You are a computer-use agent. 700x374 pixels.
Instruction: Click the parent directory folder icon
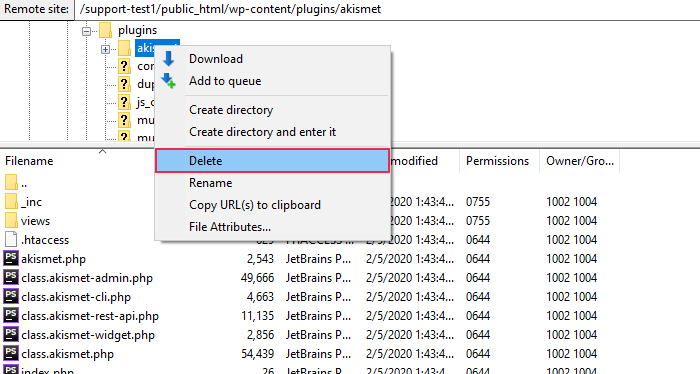tap(11, 183)
